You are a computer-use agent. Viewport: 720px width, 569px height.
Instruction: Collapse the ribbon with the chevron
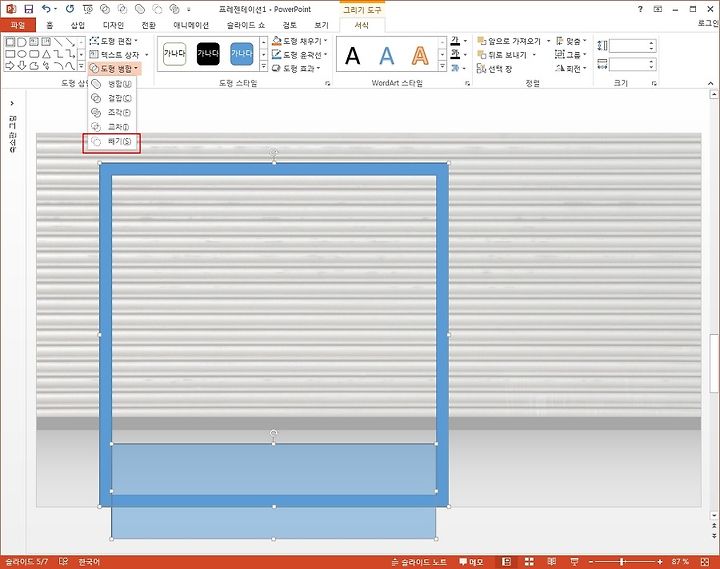pos(710,83)
